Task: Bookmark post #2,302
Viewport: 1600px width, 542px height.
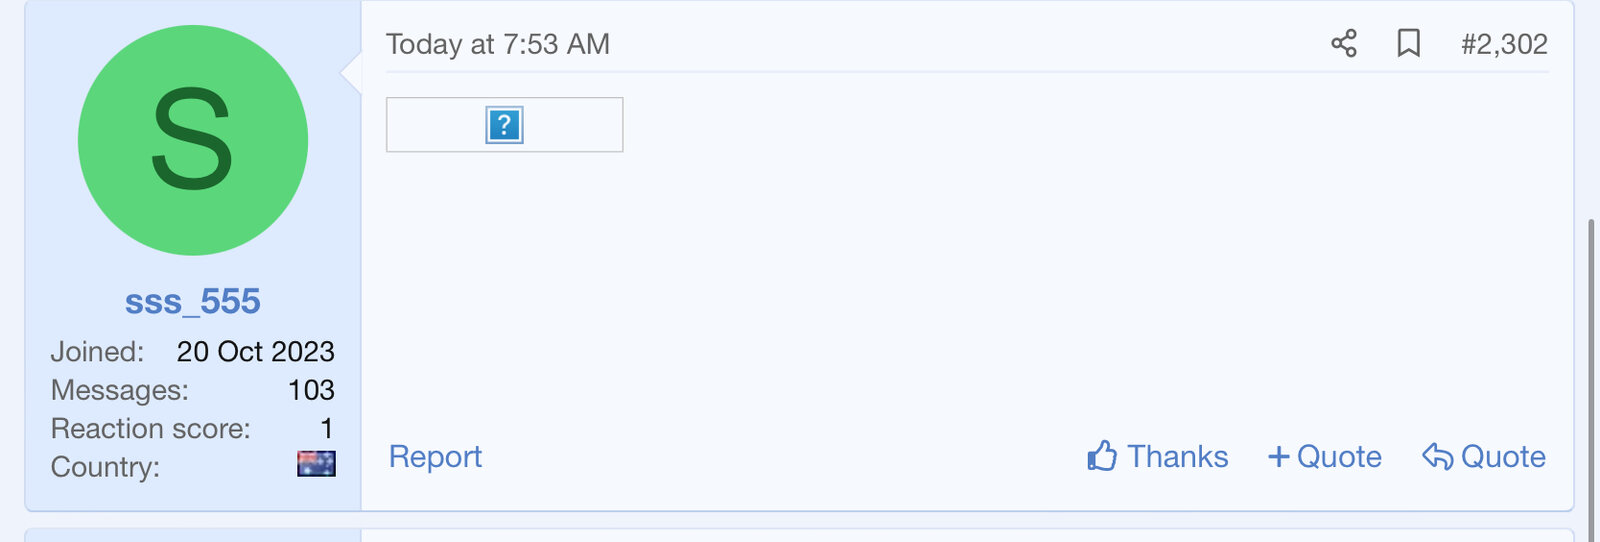Action: click(x=1408, y=44)
